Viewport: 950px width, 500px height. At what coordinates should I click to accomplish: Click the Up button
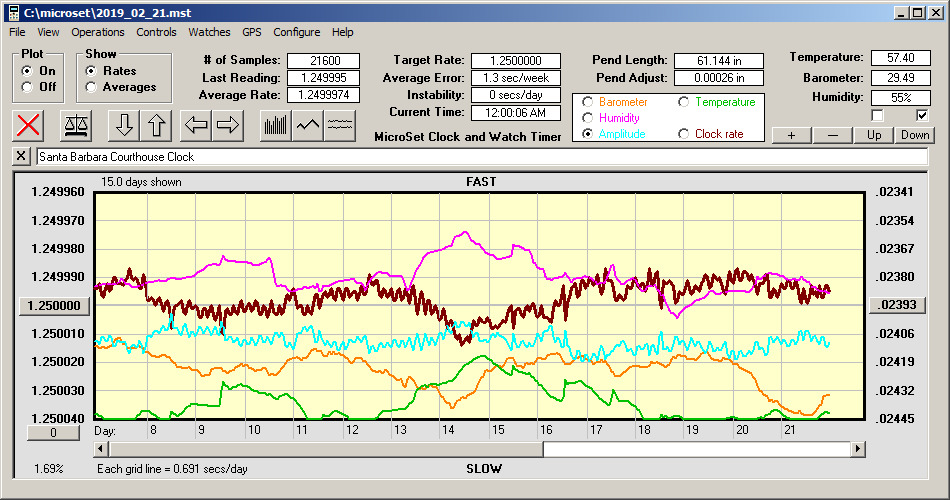click(x=874, y=135)
